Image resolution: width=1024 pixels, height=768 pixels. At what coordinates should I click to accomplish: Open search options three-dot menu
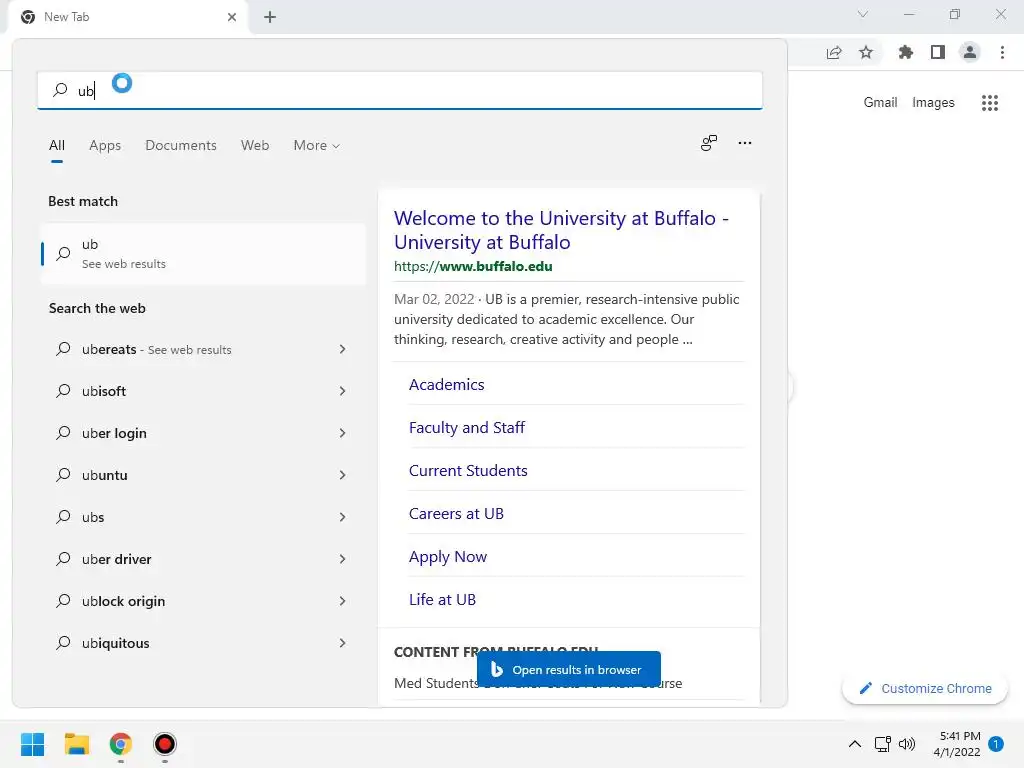point(745,144)
